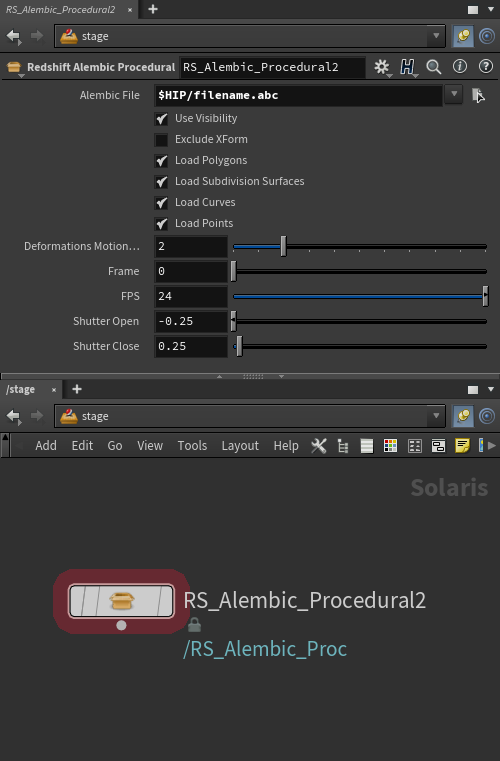This screenshot has height=761, width=500.
Task: Expand the Alembic File dropdown arrow
Action: [454, 95]
